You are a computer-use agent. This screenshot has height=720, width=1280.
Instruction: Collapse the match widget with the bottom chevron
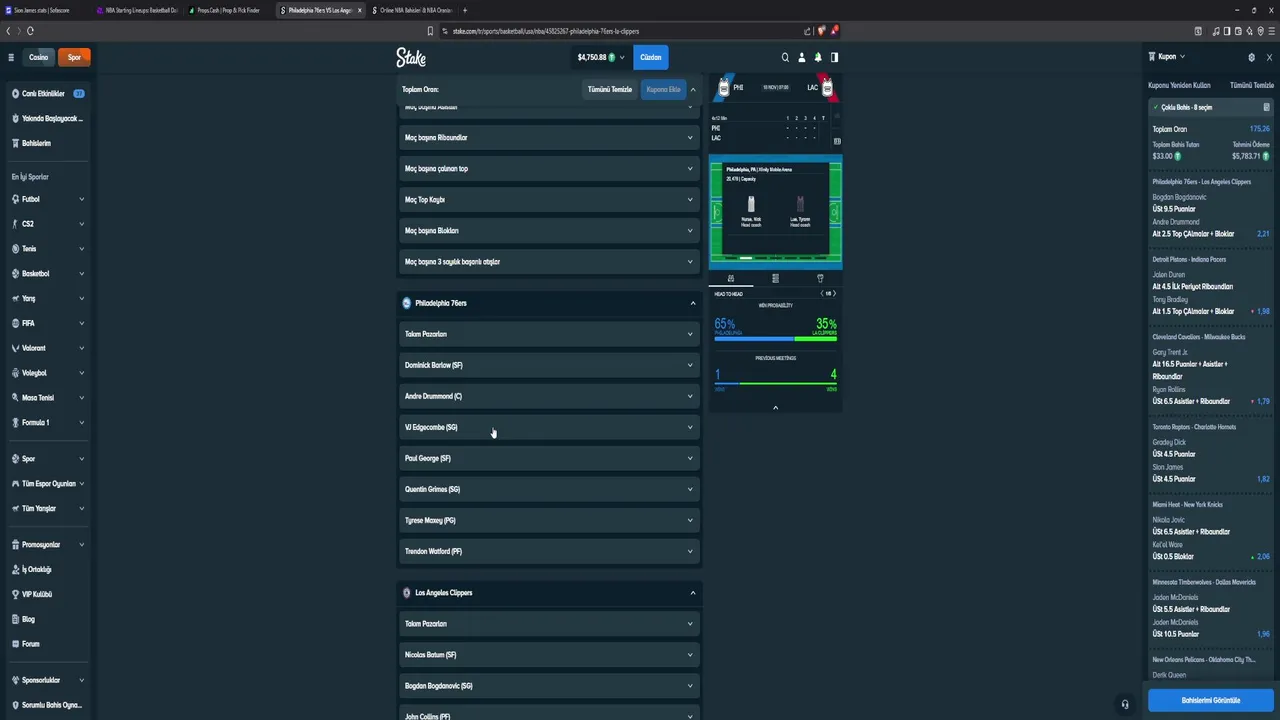click(775, 407)
